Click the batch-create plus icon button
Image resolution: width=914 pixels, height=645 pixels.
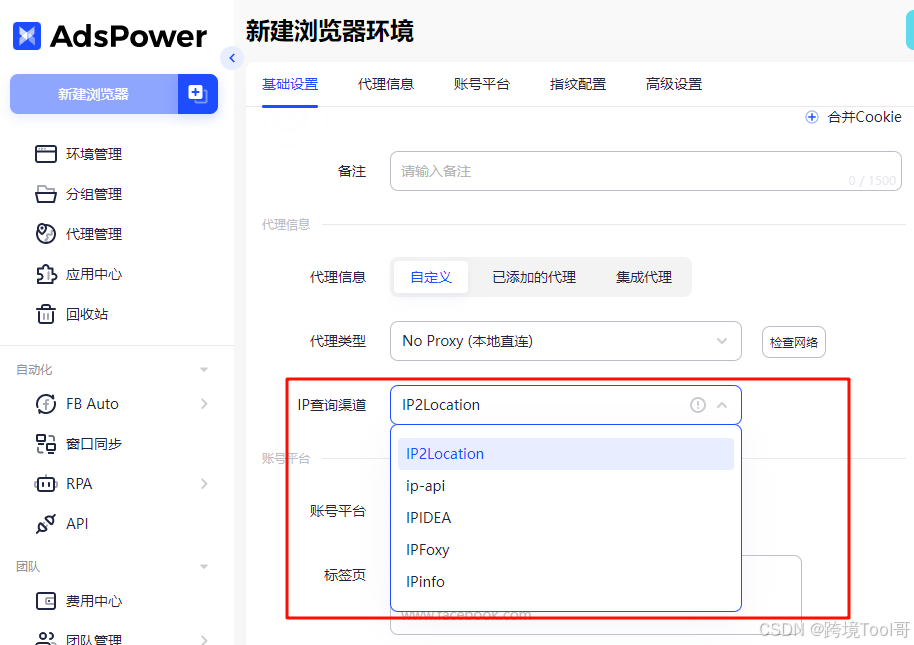tap(198, 94)
